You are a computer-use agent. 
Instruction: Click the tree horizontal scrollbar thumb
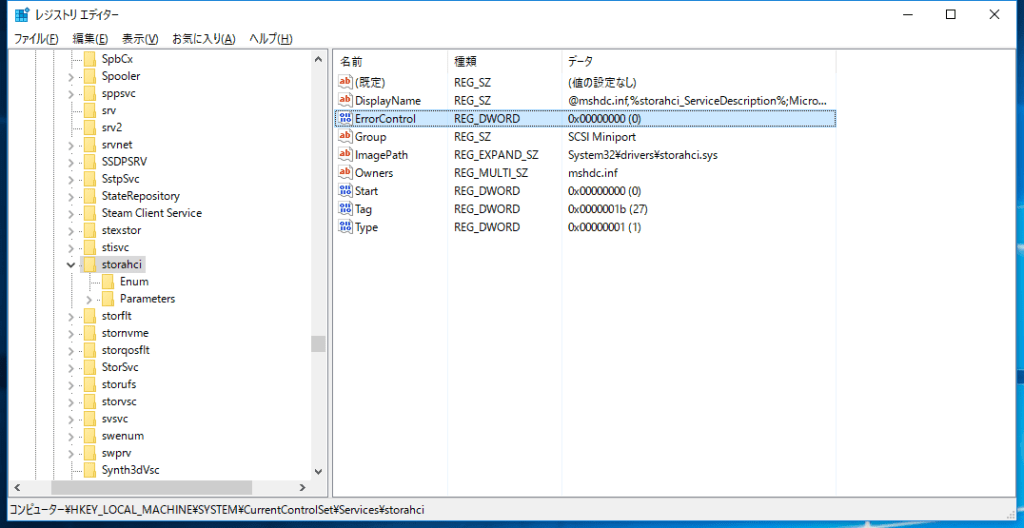click(152, 487)
